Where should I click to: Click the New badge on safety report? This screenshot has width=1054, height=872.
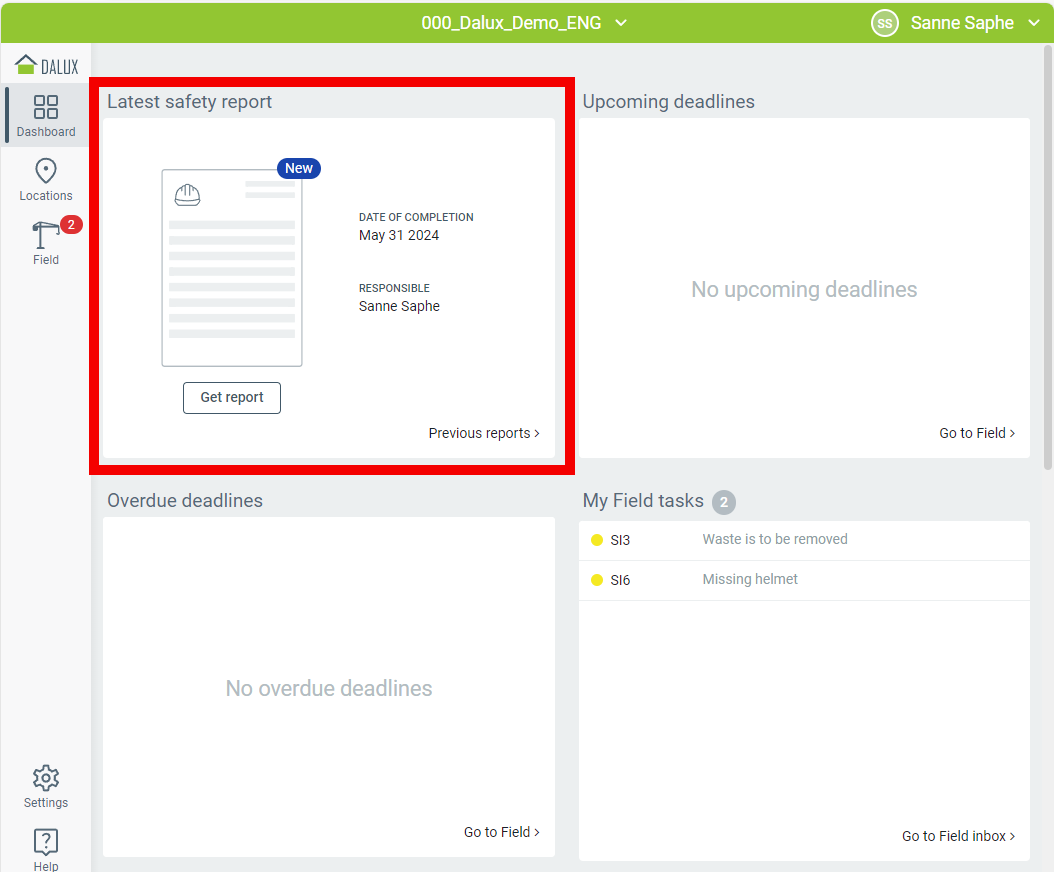(x=299, y=168)
